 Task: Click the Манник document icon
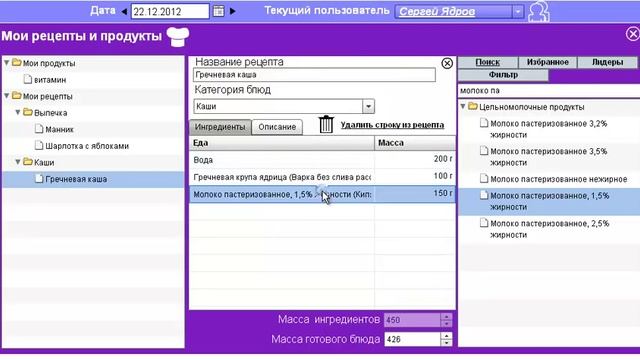(39, 129)
